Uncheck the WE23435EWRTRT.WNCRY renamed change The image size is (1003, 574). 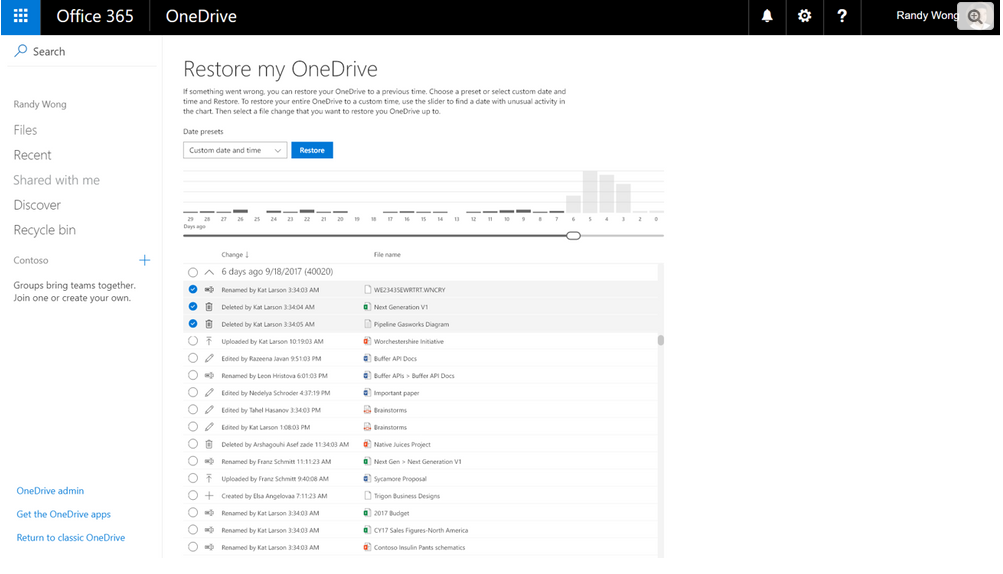[193, 290]
